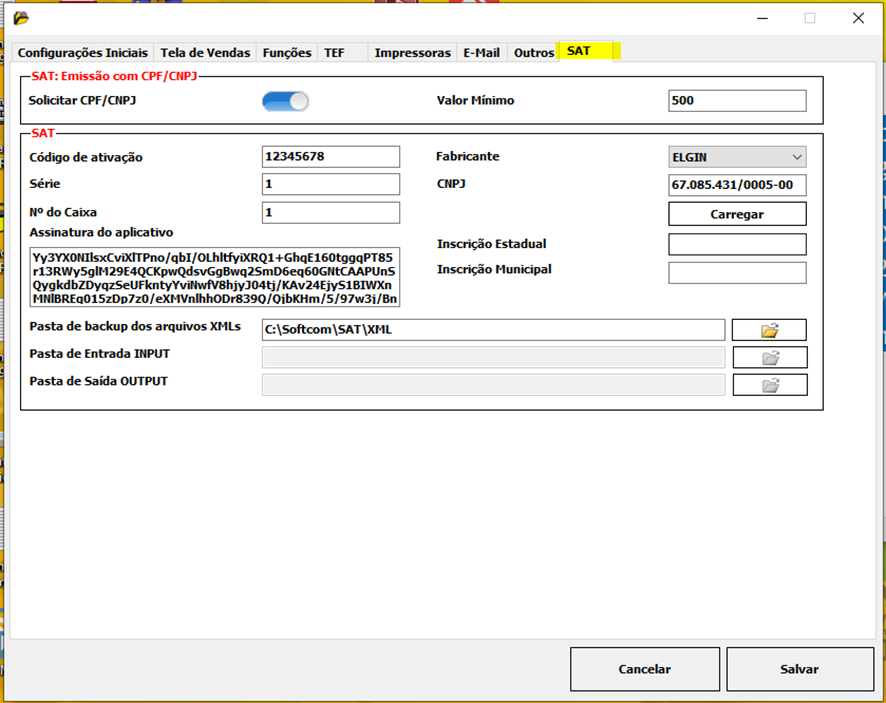
Task: Switch to the E-Mail tab
Action: [481, 53]
